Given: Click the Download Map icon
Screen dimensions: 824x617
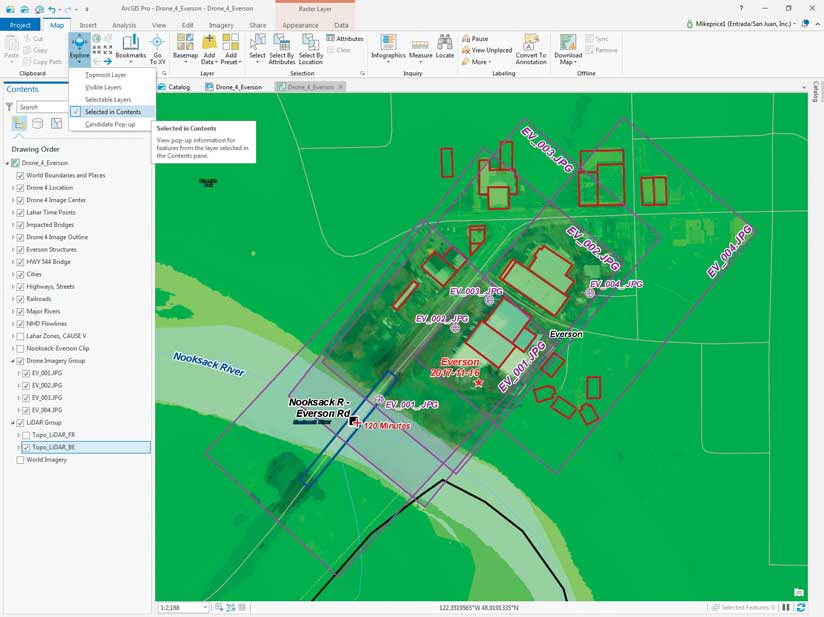Looking at the screenshot, I should (x=568, y=42).
